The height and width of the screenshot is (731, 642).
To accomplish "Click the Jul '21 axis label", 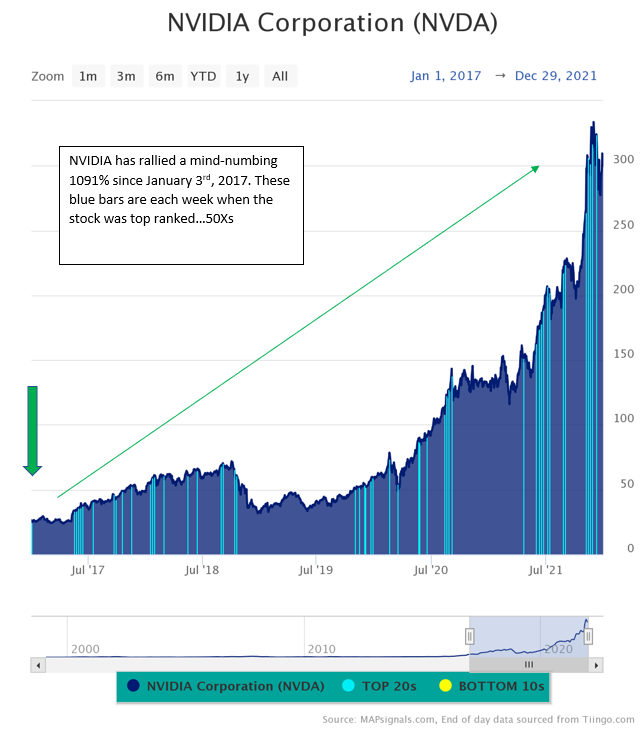I will click(x=545, y=570).
